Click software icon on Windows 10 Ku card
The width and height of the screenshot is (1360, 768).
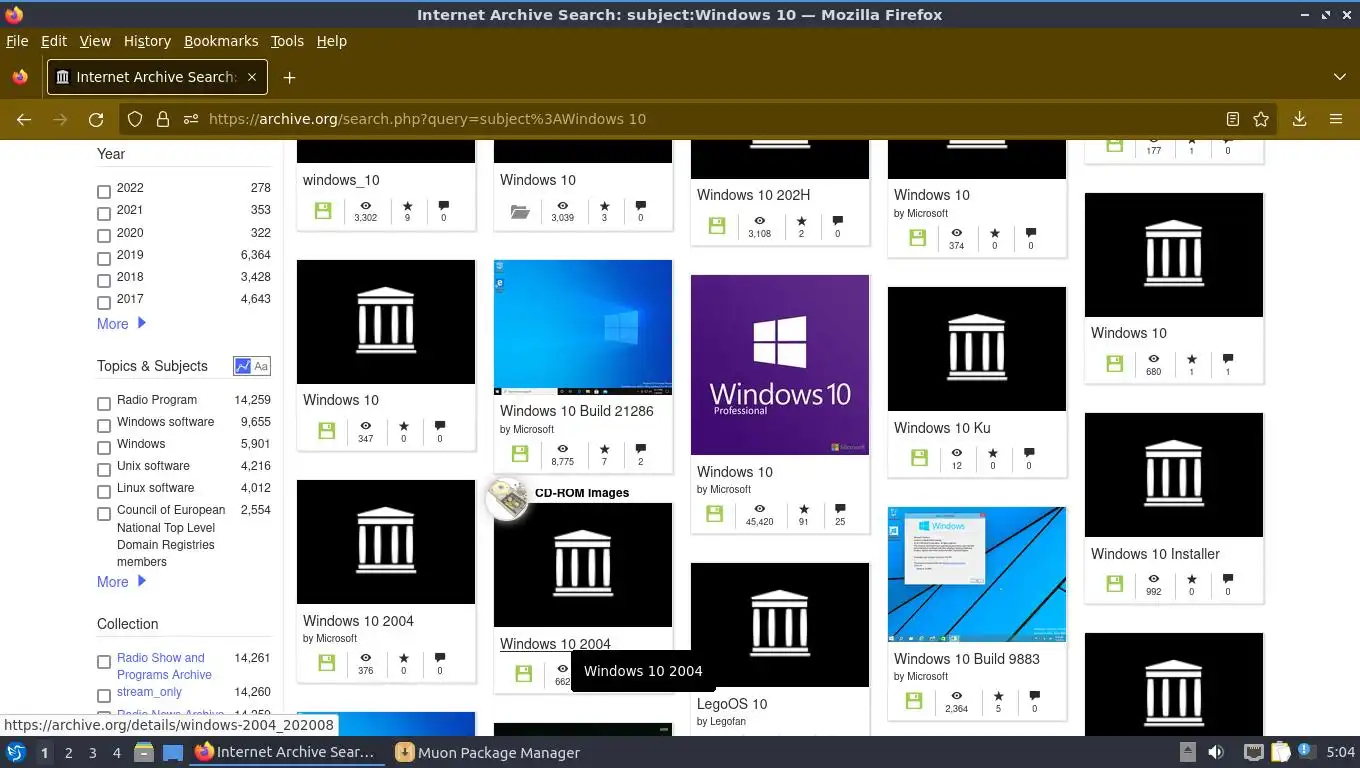tap(918, 458)
